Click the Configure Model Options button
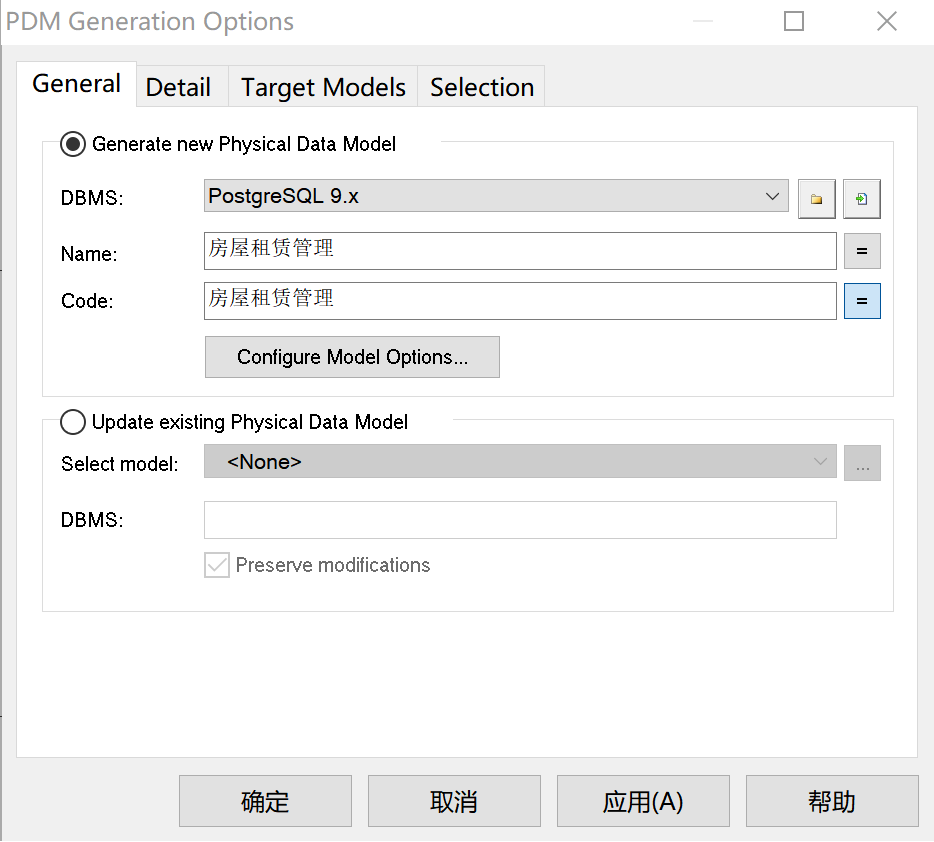Image resolution: width=934 pixels, height=842 pixels. tap(352, 357)
